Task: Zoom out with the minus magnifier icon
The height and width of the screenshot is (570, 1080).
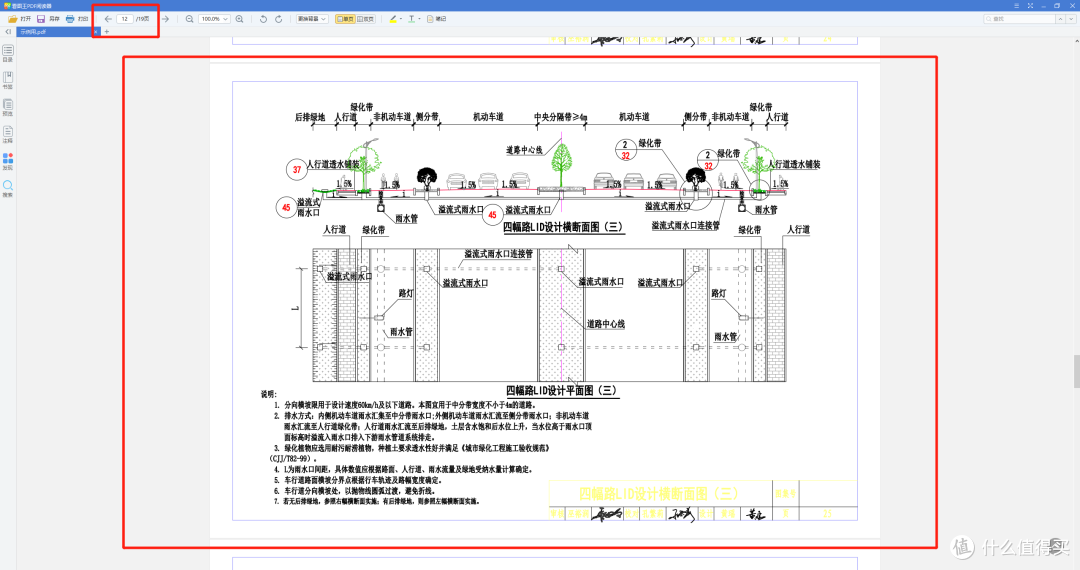Action: click(189, 19)
